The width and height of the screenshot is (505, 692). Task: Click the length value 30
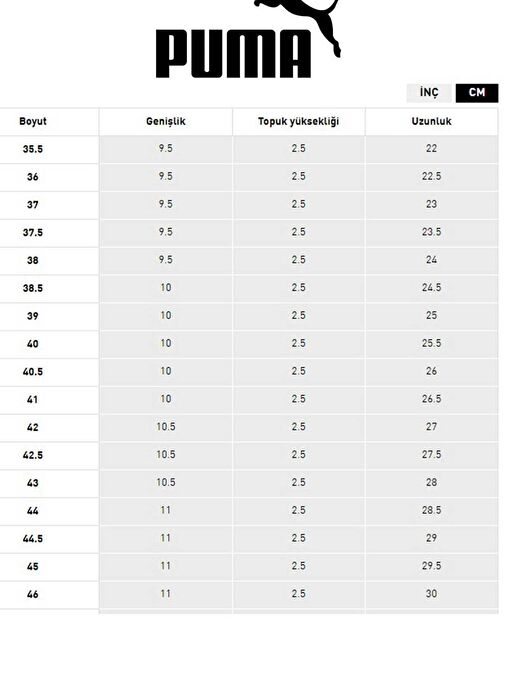[431, 593]
